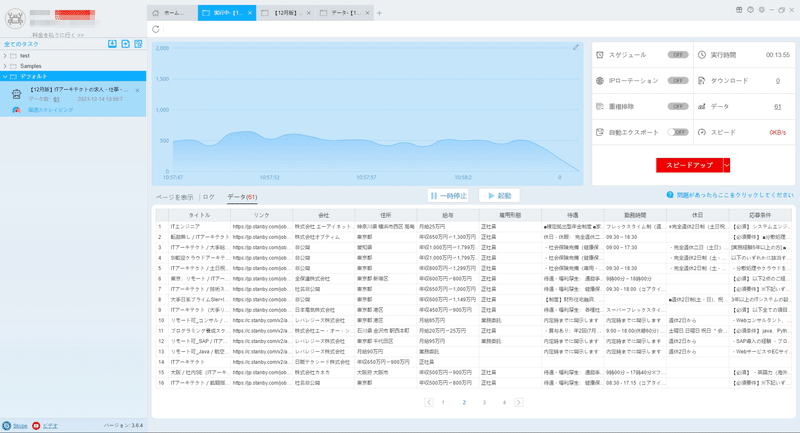Click the run time clock icon
This screenshot has height=433, width=800.
(x=702, y=55)
